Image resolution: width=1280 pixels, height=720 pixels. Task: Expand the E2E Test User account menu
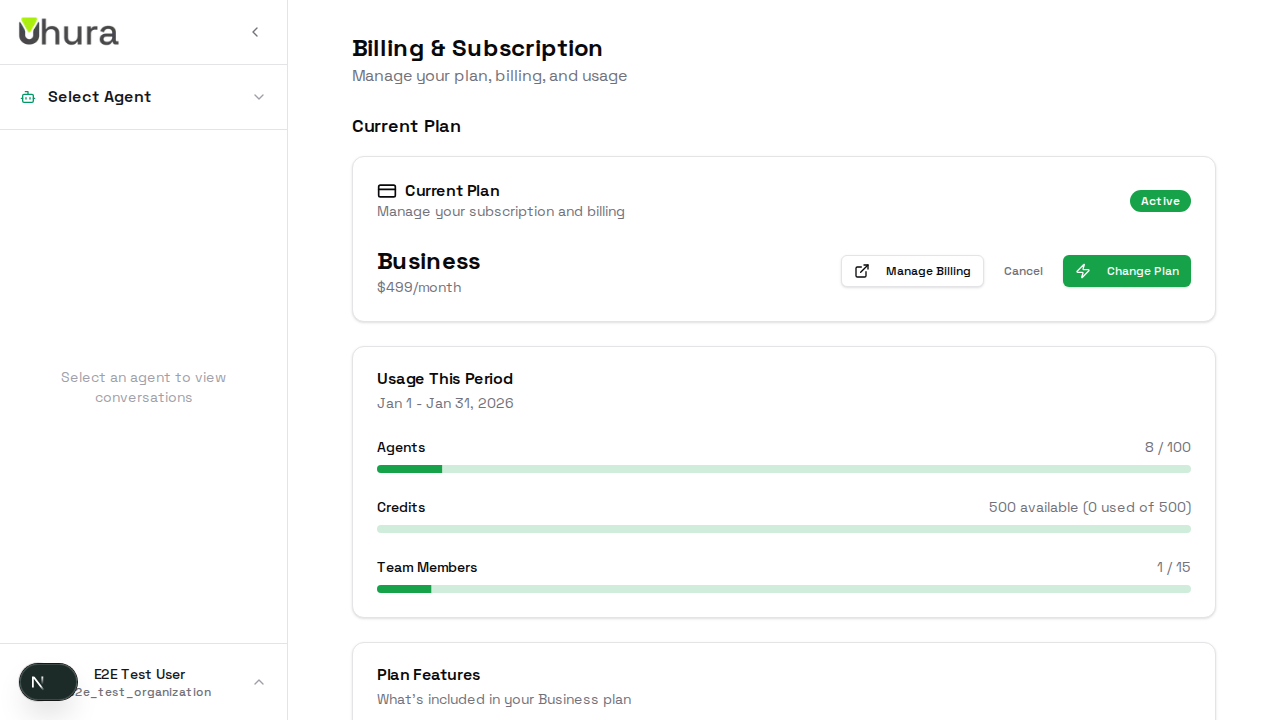[x=259, y=682]
